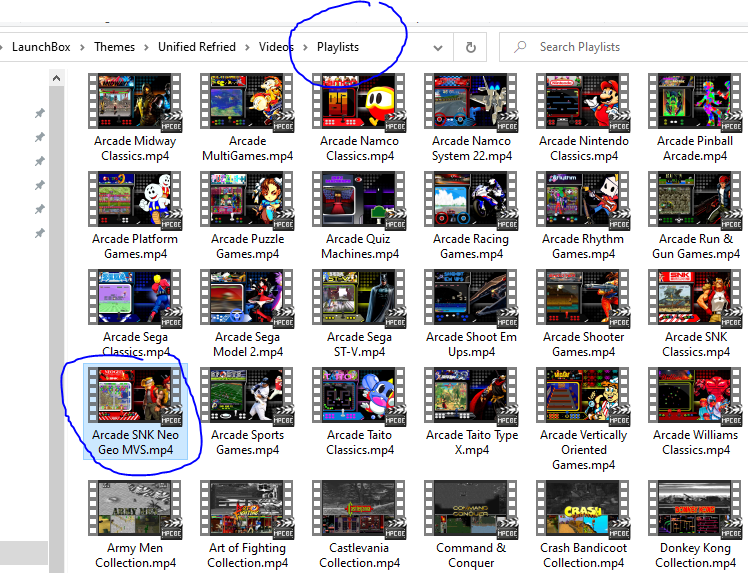Open Arcade Midway Classics.mp4 video file
Screen dimensions: 748x573
(135, 101)
